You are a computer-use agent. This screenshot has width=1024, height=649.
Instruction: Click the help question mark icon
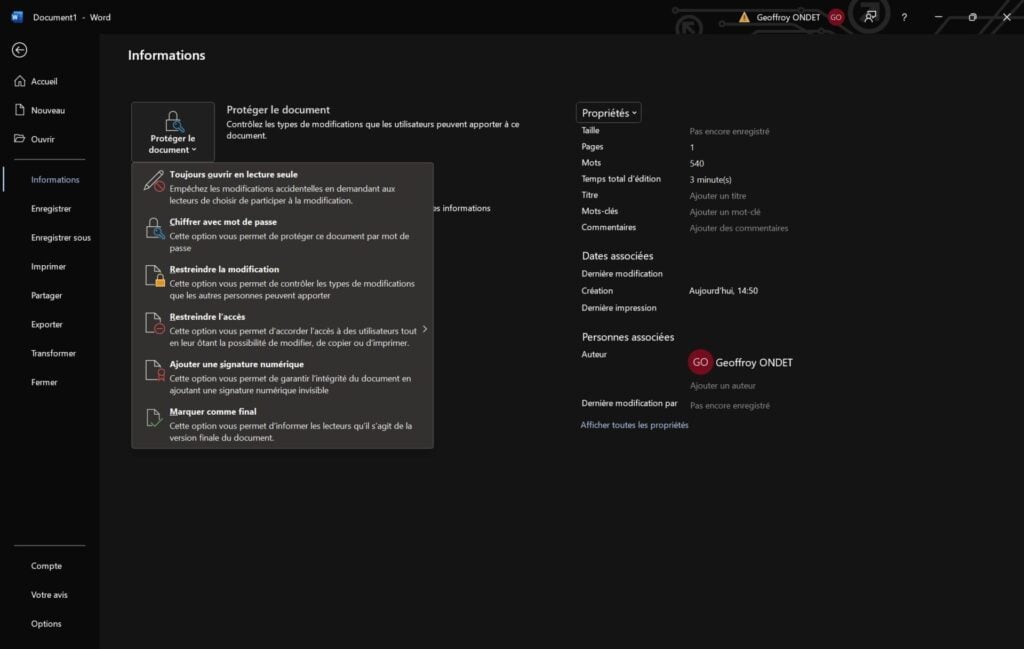904,18
